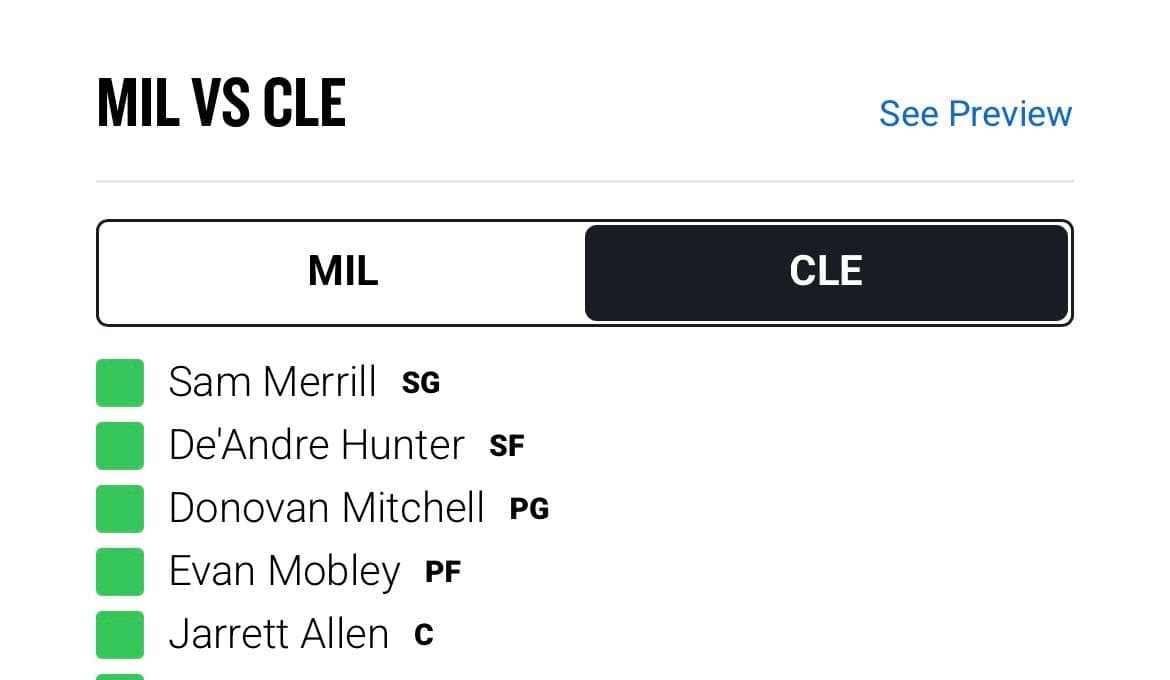Click the MIL VS CLE heading

click(x=222, y=102)
